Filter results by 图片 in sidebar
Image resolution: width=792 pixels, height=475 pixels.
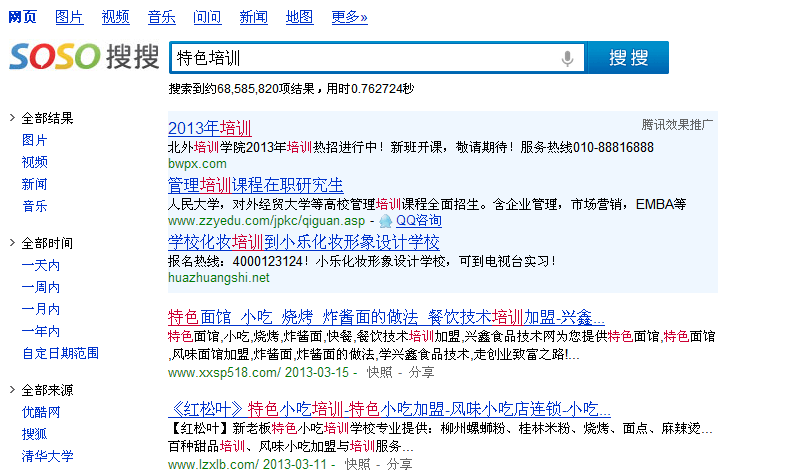tap(34, 140)
